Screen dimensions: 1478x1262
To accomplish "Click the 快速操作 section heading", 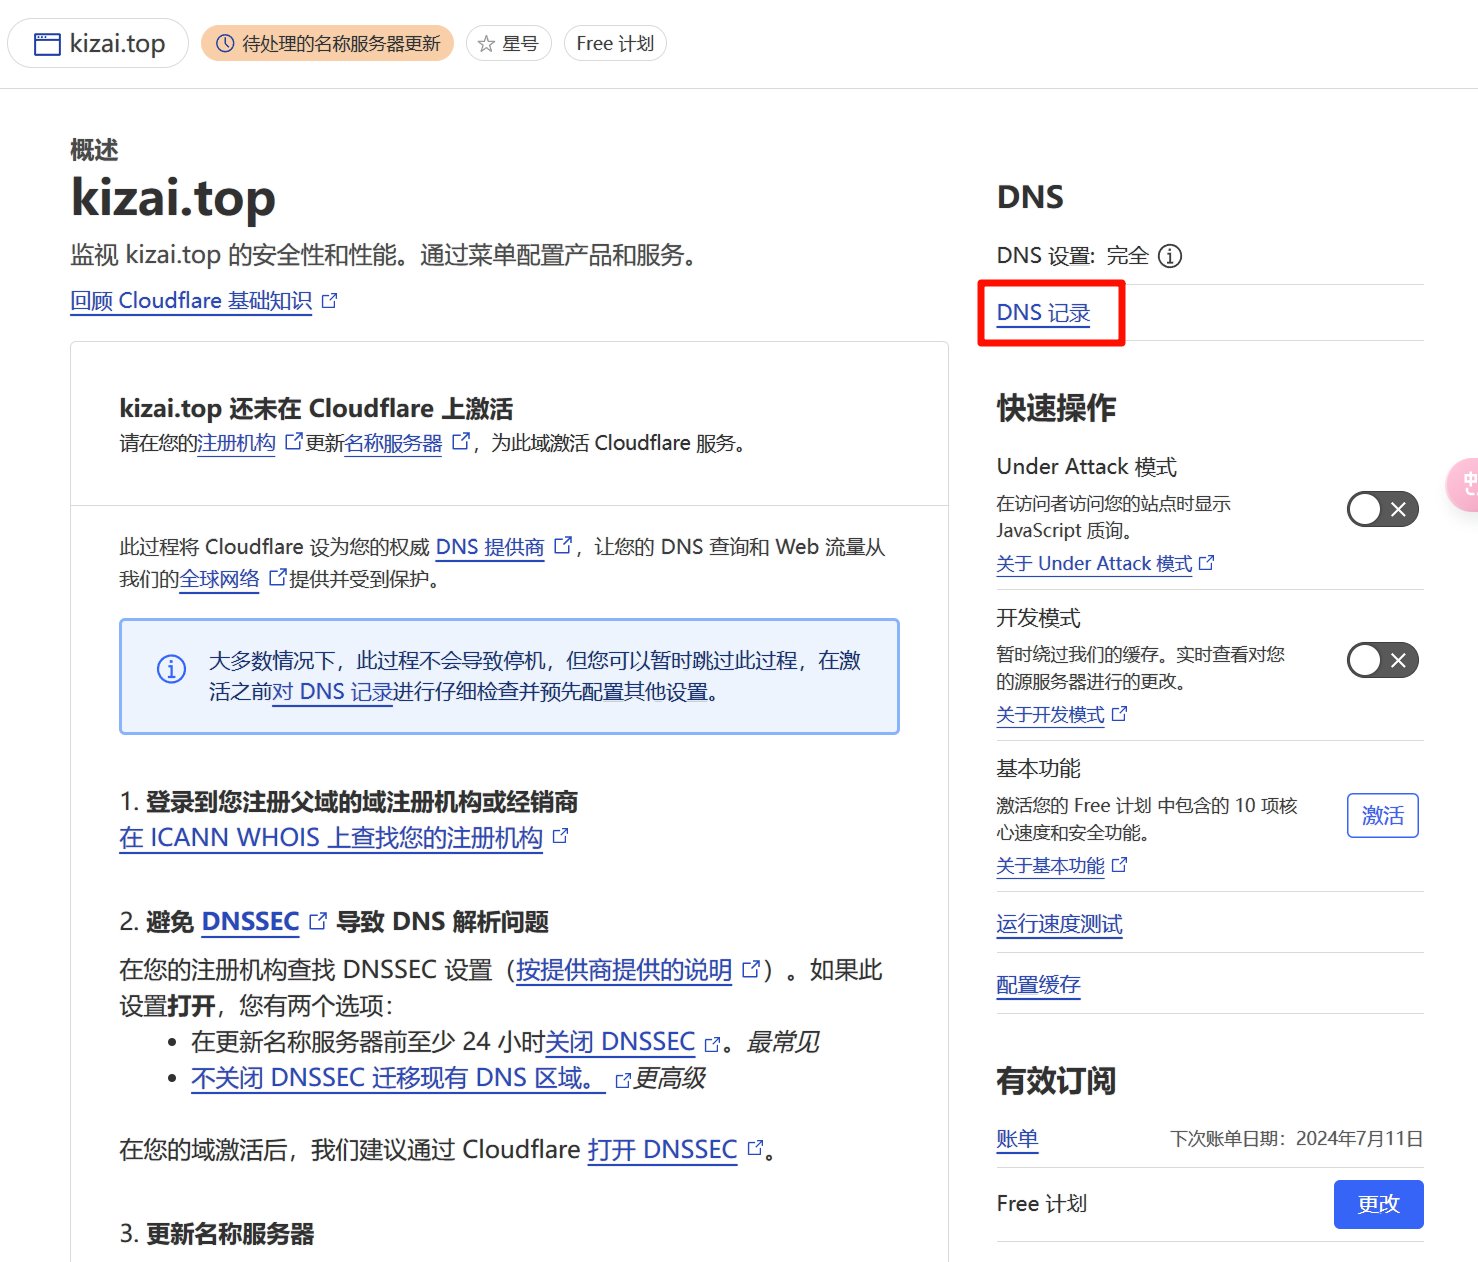I will 1056,408.
